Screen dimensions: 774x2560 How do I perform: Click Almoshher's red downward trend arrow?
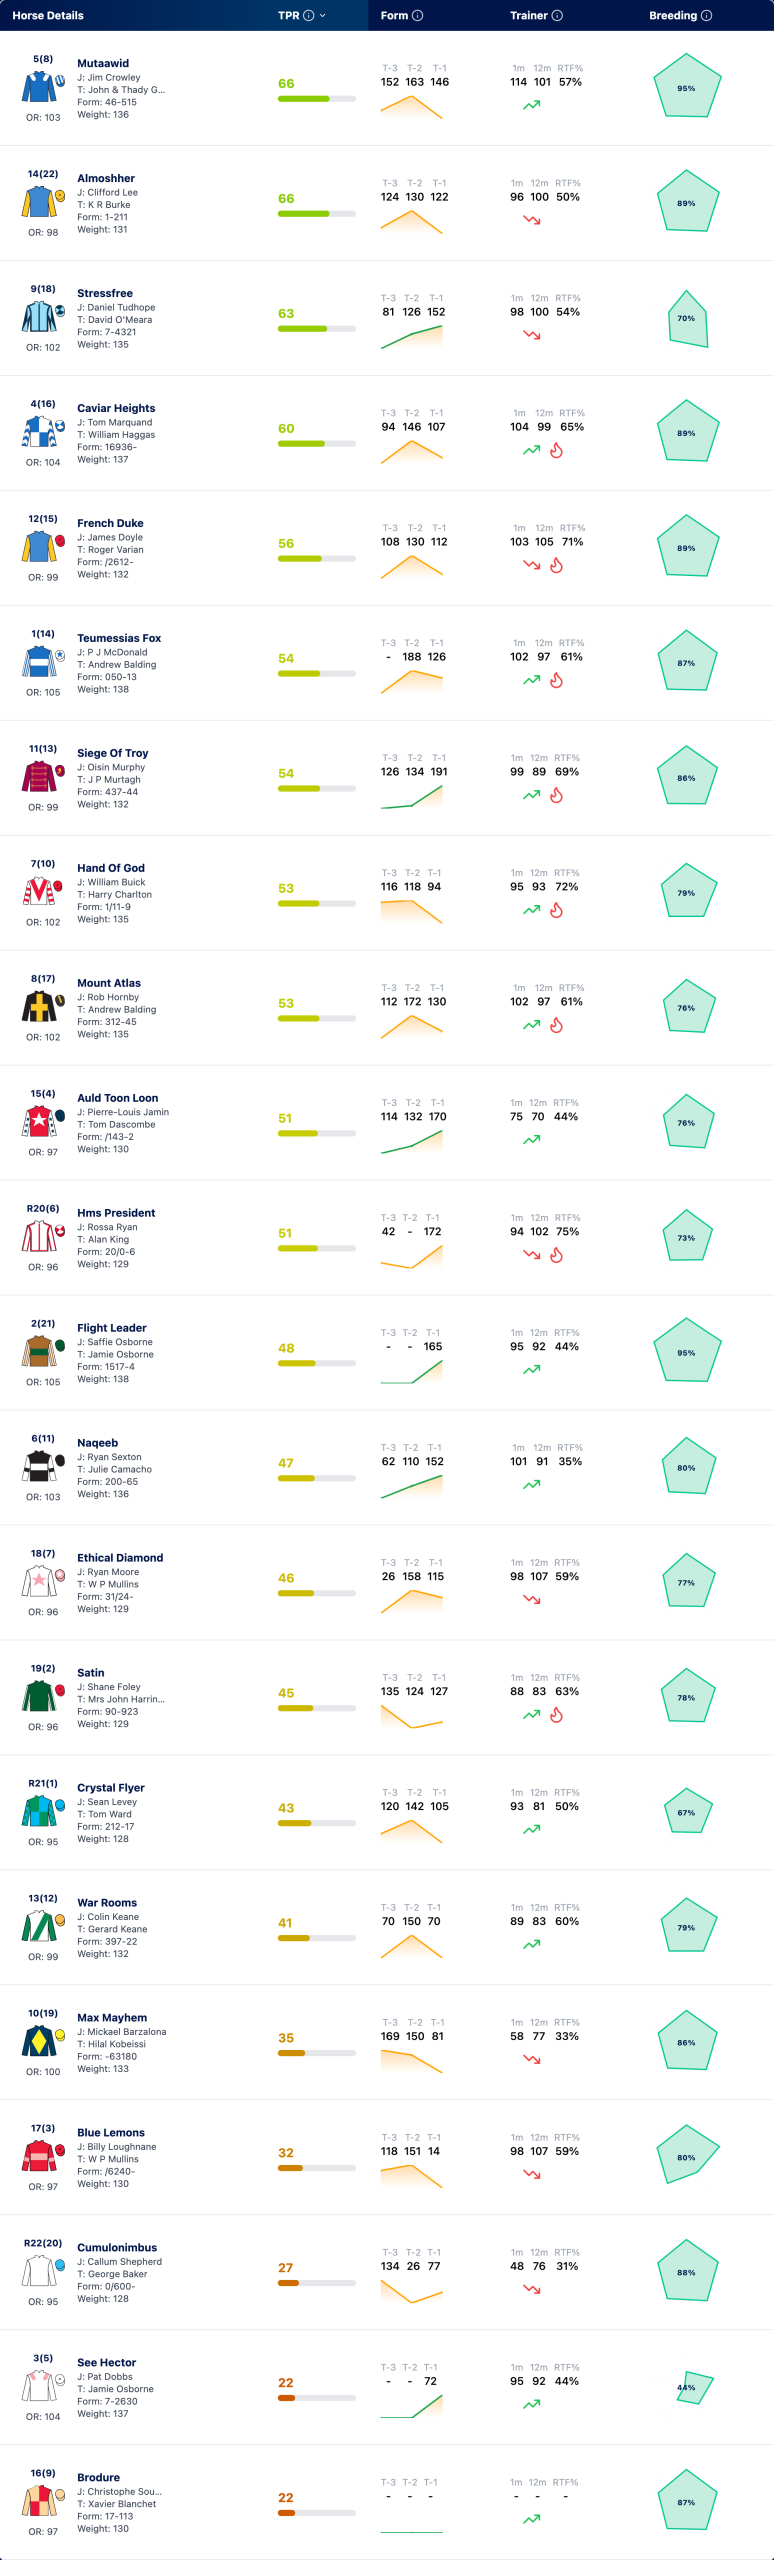(x=532, y=219)
